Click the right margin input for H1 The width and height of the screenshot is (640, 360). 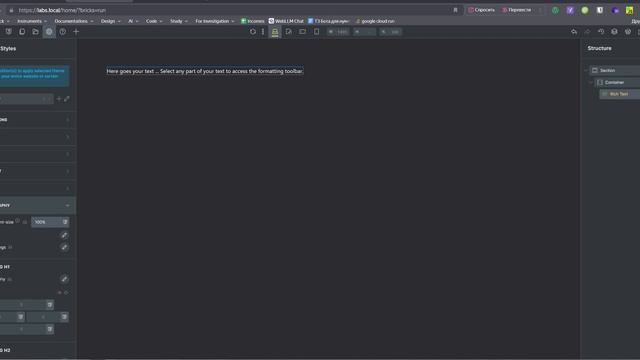tap(43, 317)
